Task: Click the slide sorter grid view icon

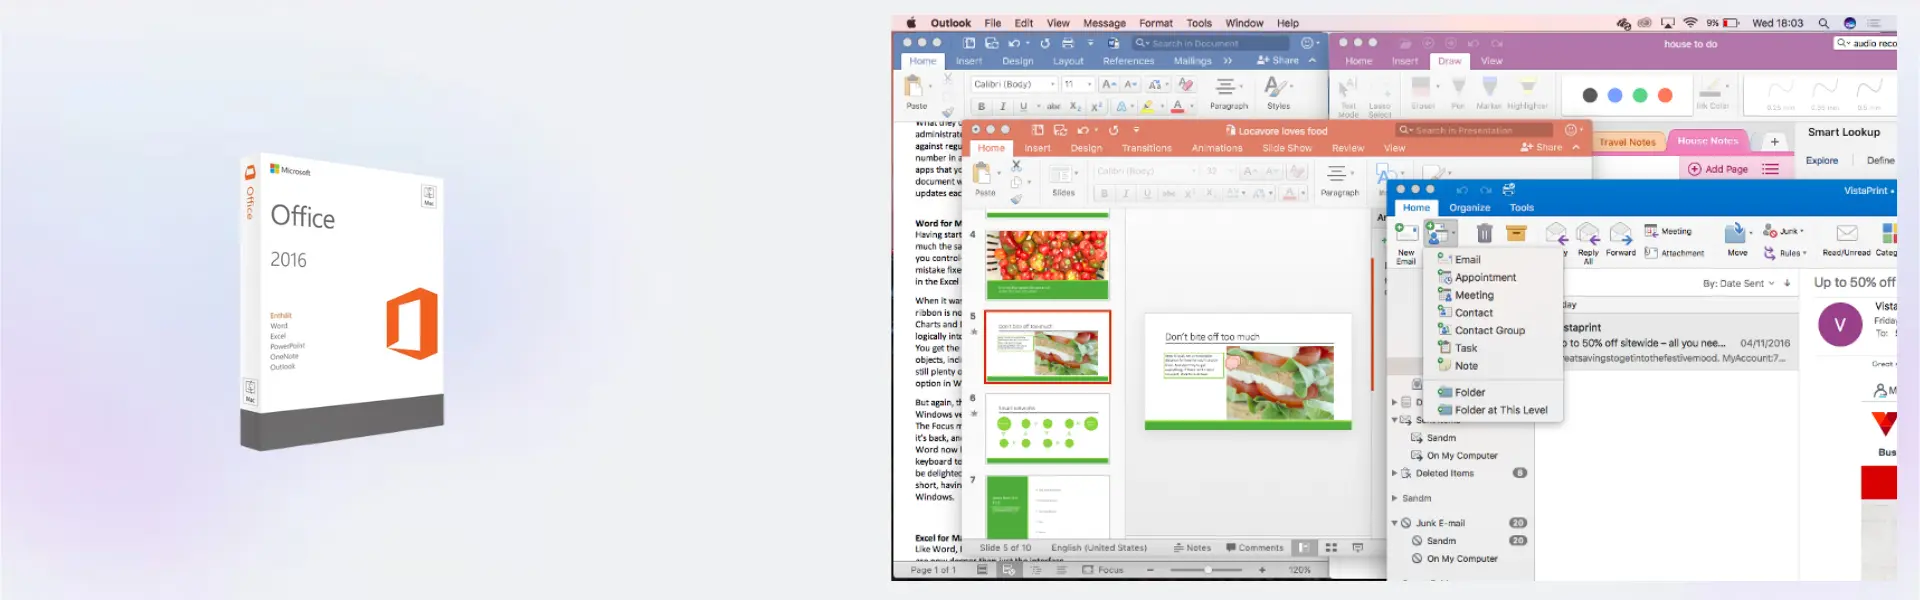Action: pos(1331,548)
